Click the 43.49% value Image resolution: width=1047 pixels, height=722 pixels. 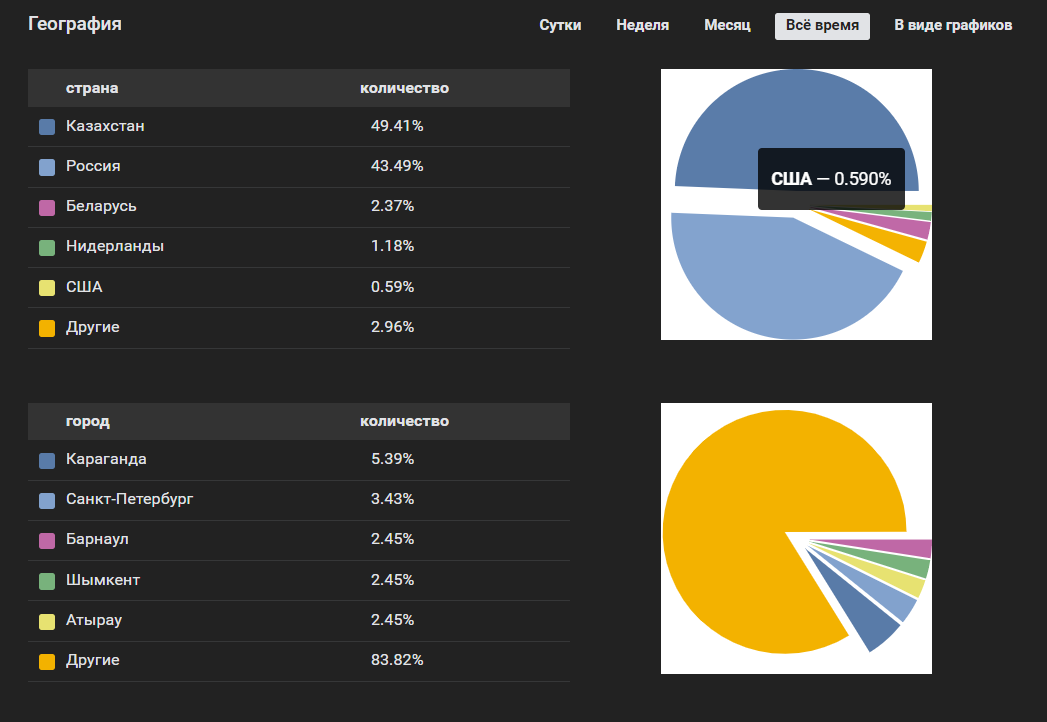pyautogui.click(x=397, y=166)
